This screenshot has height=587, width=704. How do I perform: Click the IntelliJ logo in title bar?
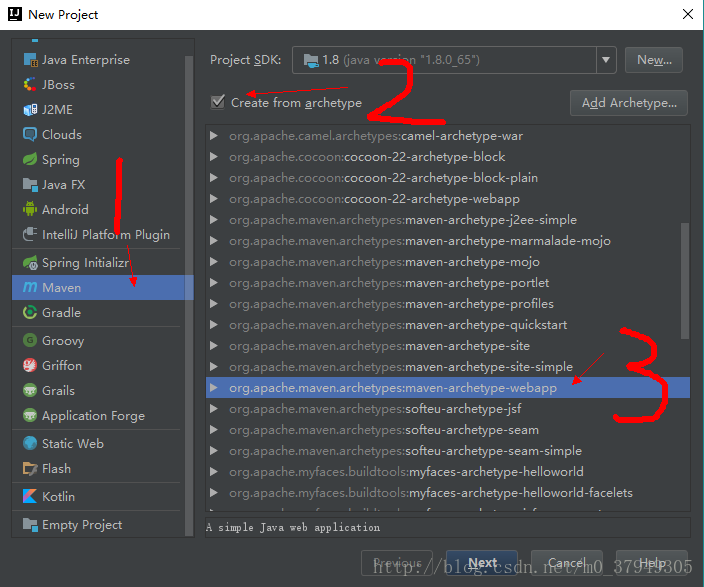click(x=15, y=14)
